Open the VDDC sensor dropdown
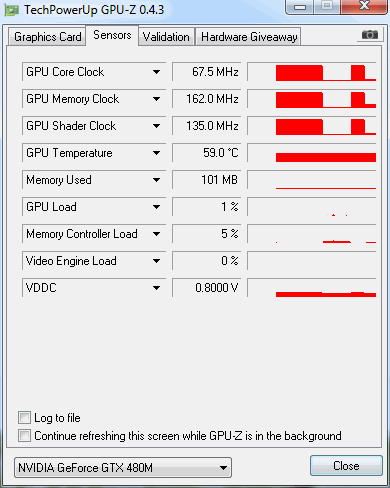 pyautogui.click(x=156, y=288)
